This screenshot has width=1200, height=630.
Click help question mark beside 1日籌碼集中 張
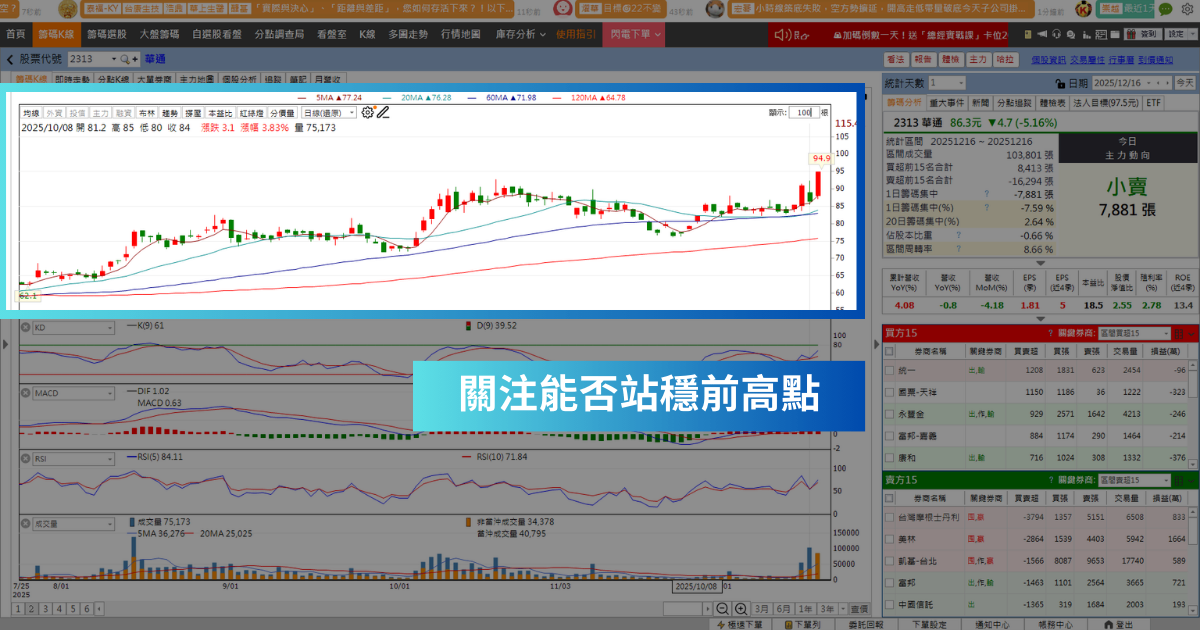coord(986,195)
